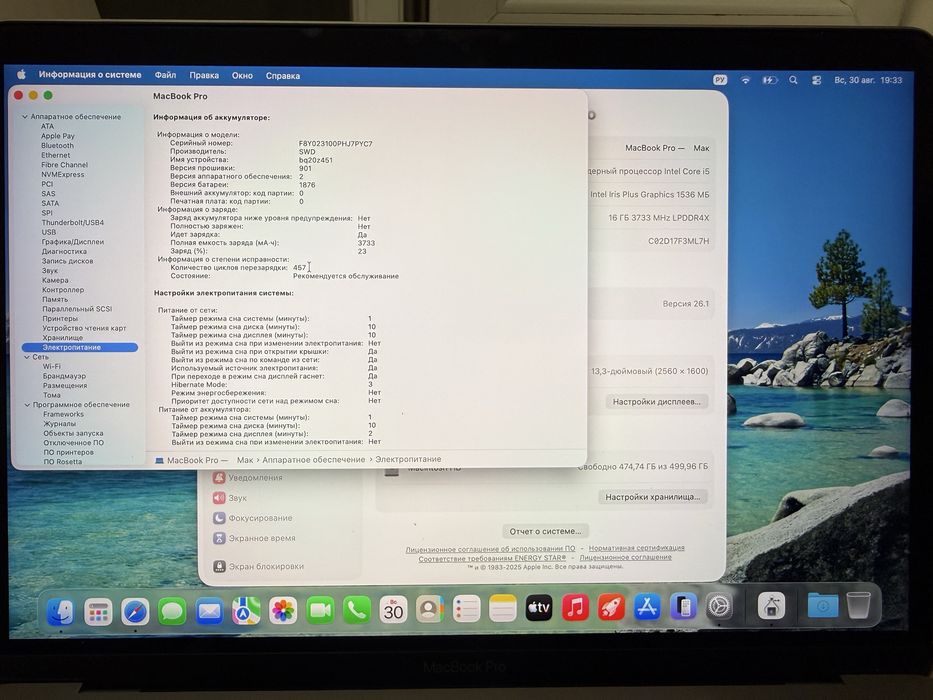
Task: Open the Music app icon
Action: (x=575, y=608)
